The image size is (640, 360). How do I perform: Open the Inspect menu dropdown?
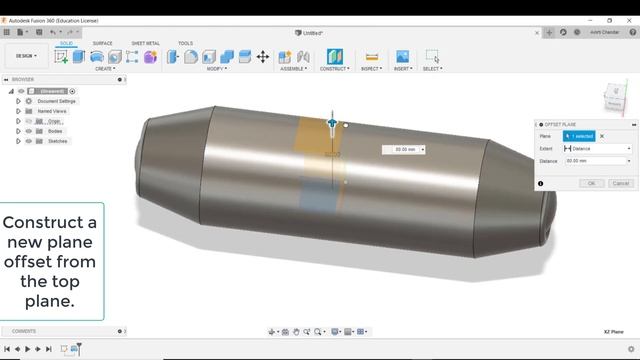pyautogui.click(x=371, y=69)
